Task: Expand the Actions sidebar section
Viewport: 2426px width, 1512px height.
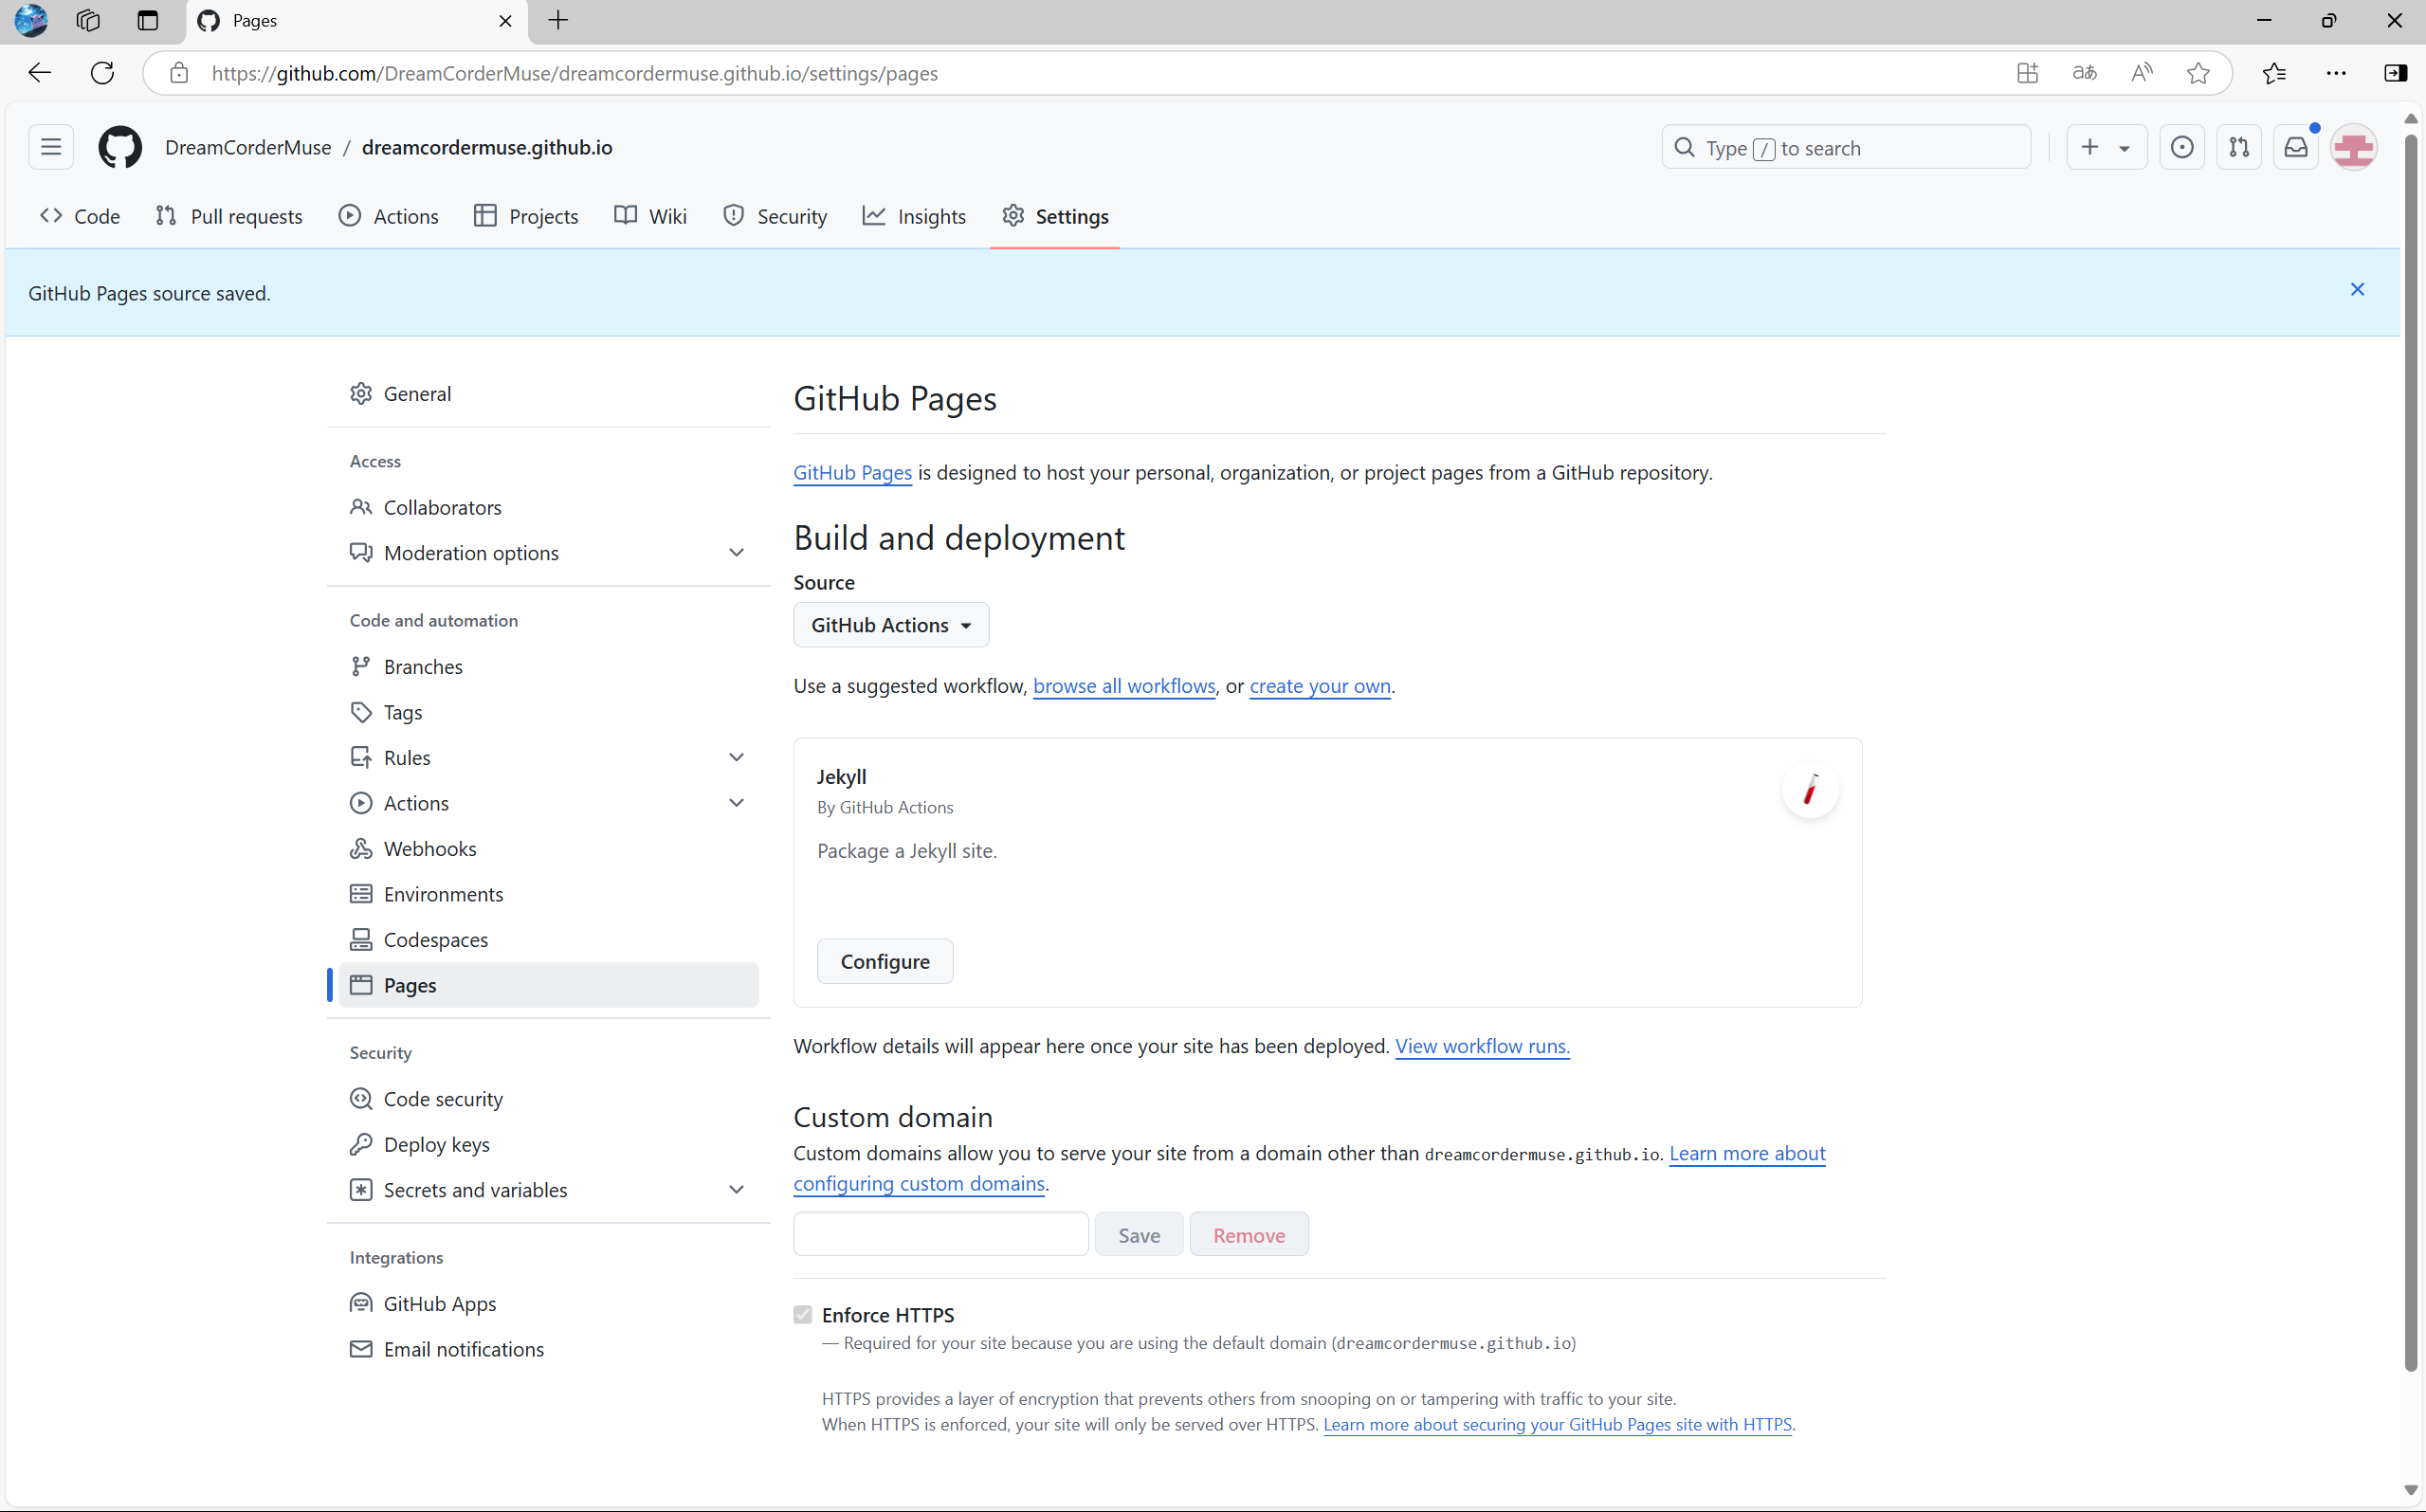Action: point(736,803)
